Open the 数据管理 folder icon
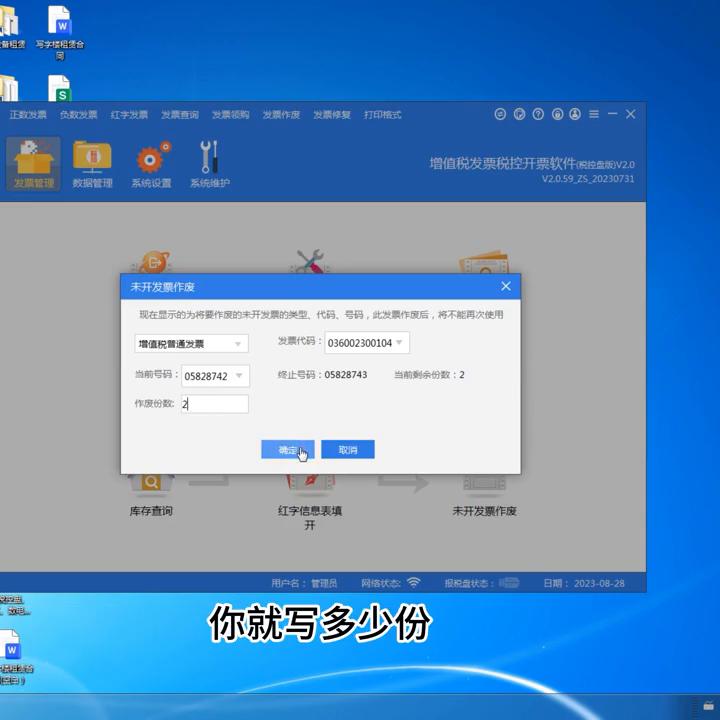 click(92, 163)
